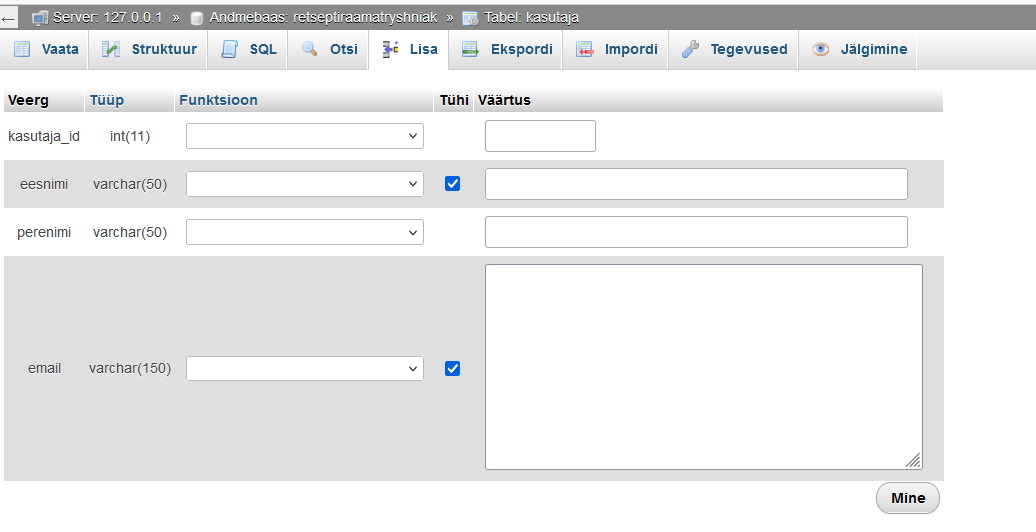
Task: Uncheck the Tühi checkbox for email
Action: 452,368
